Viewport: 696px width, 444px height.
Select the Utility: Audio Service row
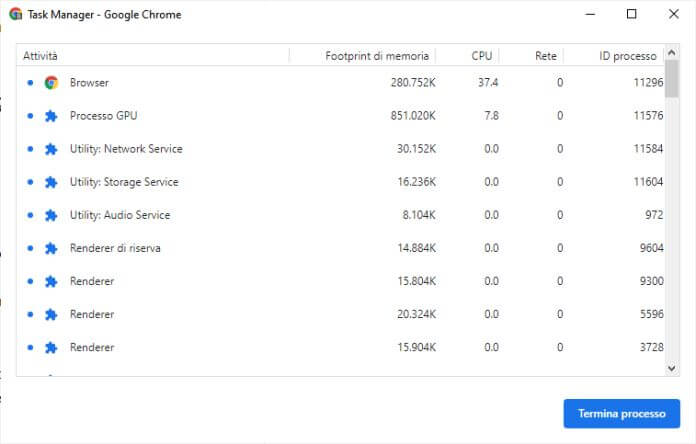click(x=341, y=215)
